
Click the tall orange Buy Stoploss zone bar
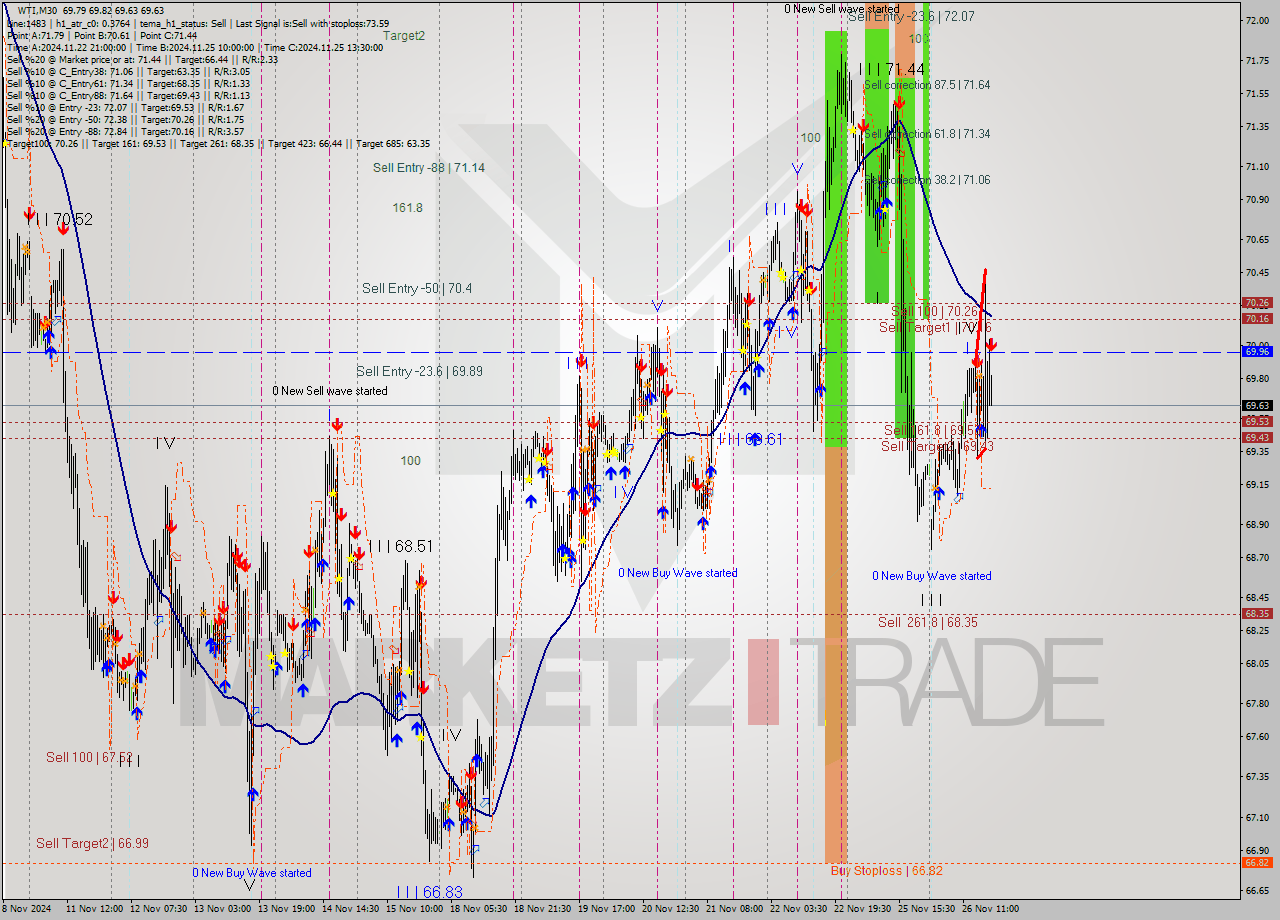pos(836,654)
